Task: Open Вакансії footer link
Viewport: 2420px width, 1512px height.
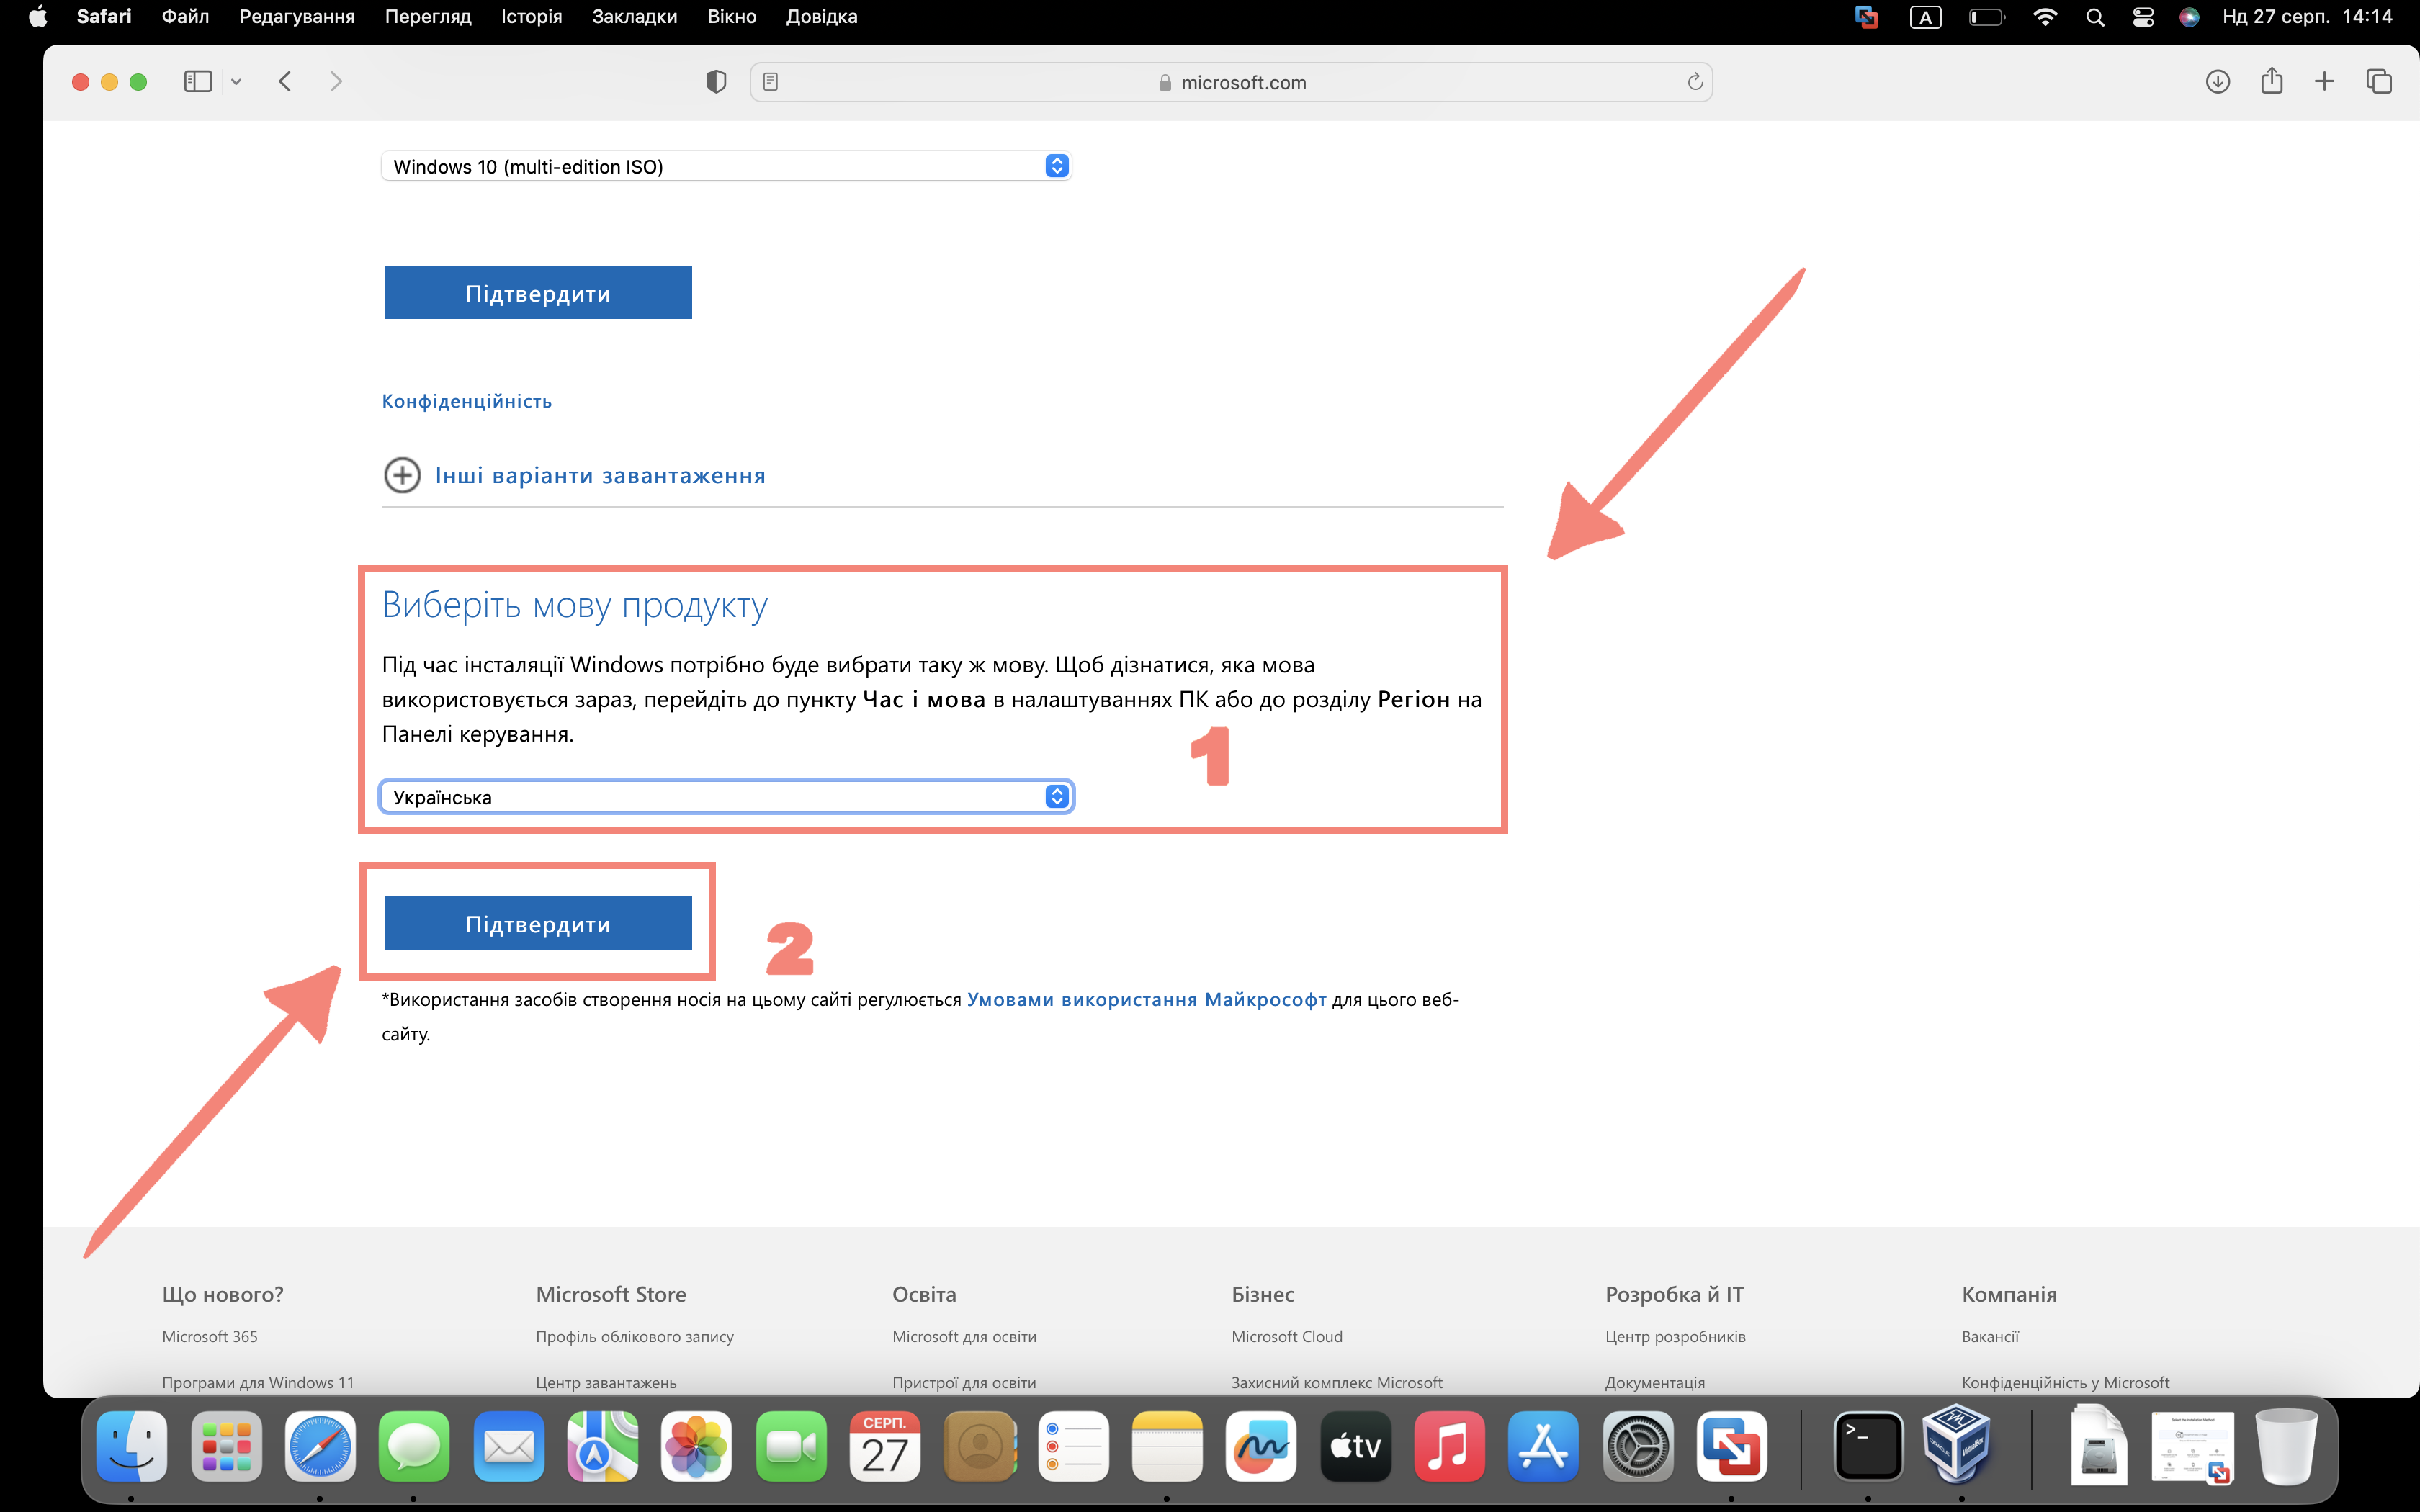Action: coord(1990,1336)
